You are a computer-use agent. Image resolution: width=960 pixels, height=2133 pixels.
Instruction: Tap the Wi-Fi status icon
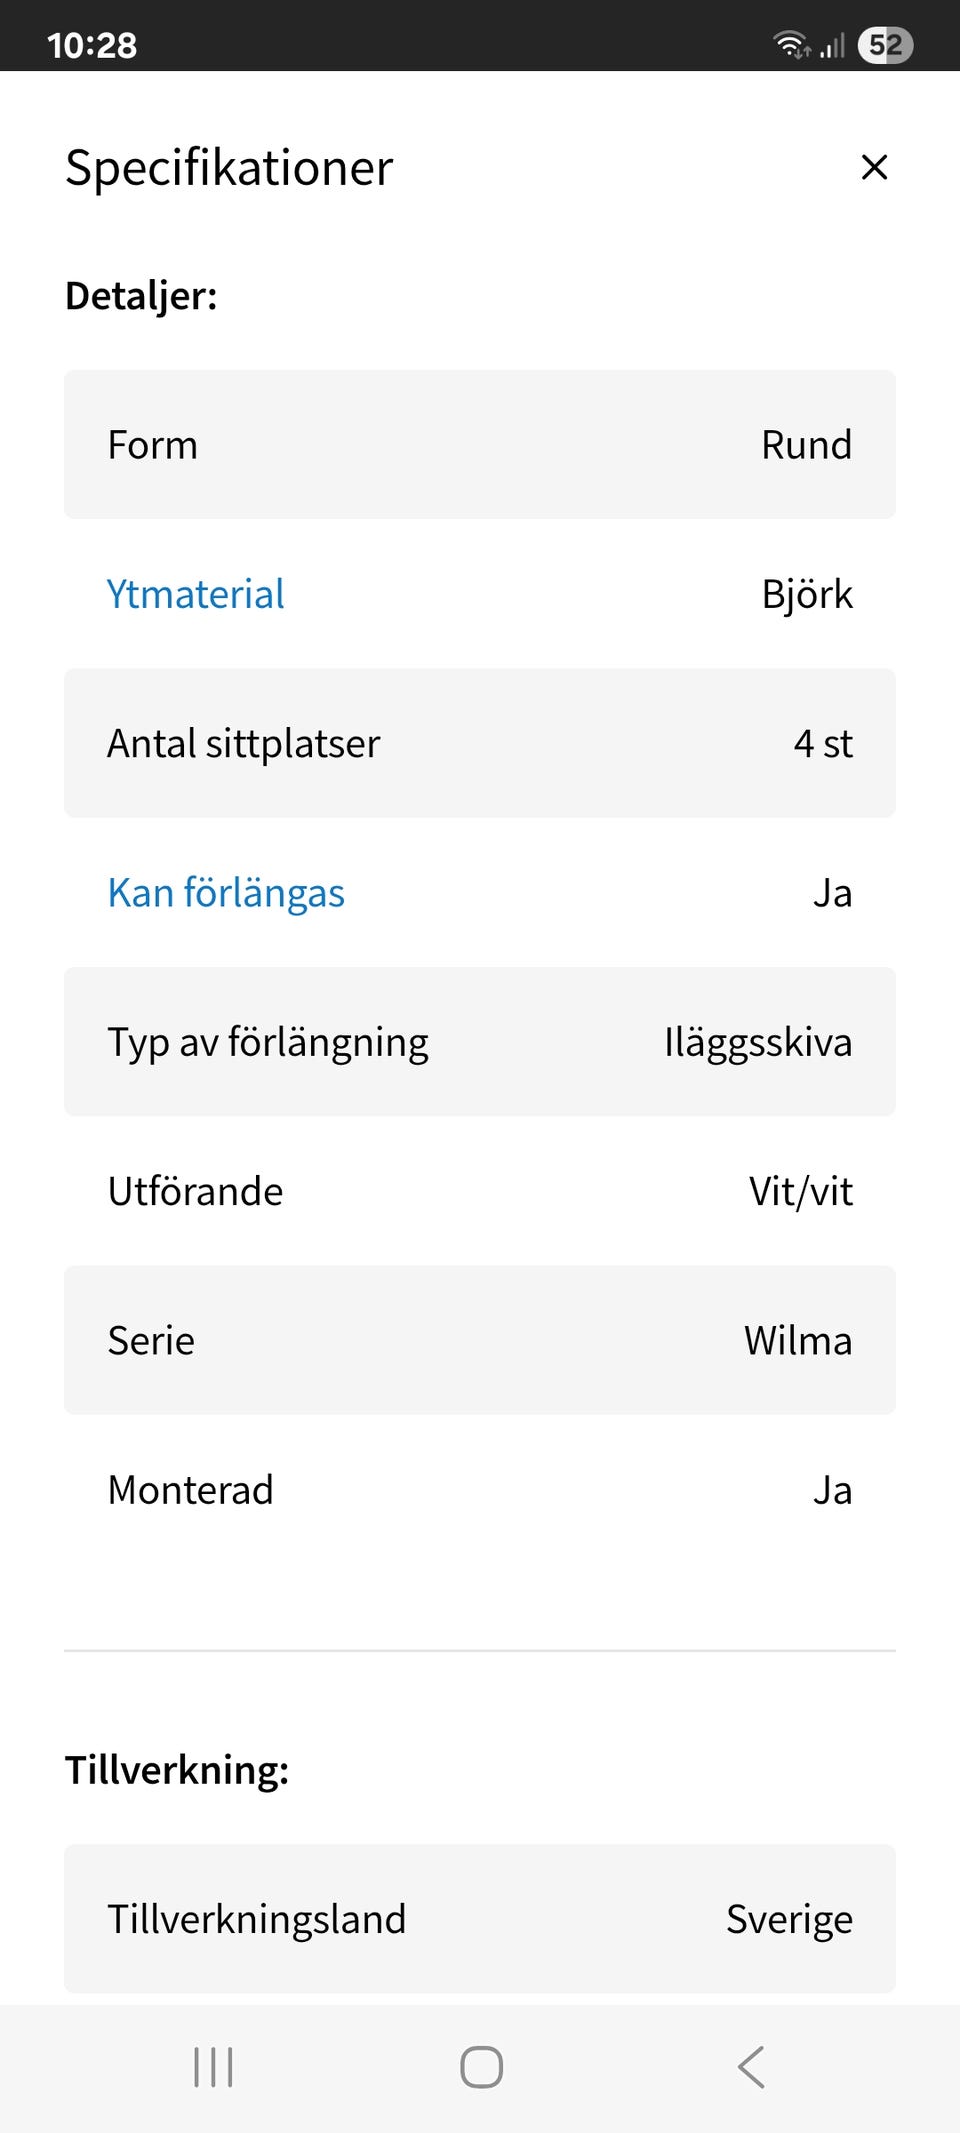pyautogui.click(x=791, y=45)
